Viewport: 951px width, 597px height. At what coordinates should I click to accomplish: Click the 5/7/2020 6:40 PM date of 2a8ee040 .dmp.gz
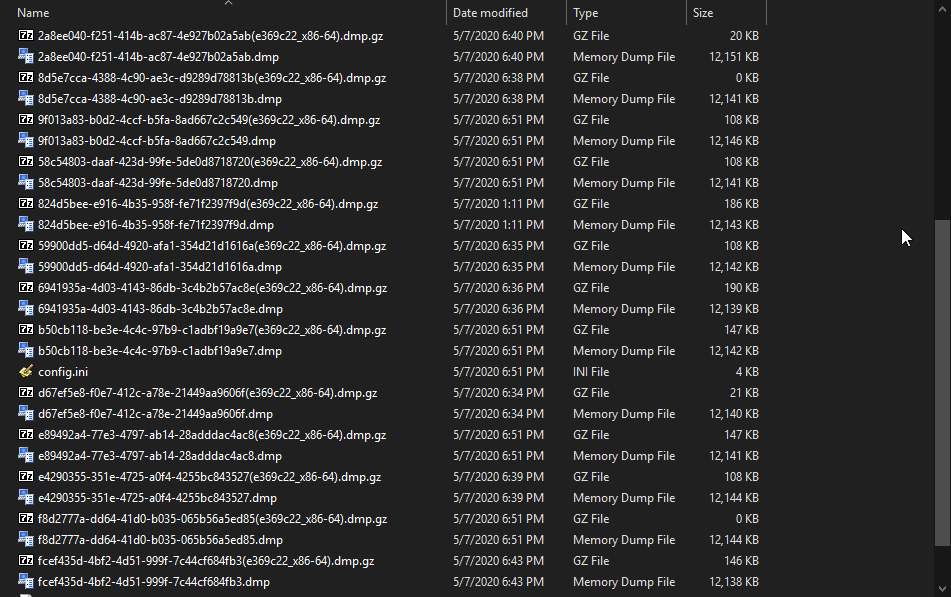pyautogui.click(x=498, y=36)
